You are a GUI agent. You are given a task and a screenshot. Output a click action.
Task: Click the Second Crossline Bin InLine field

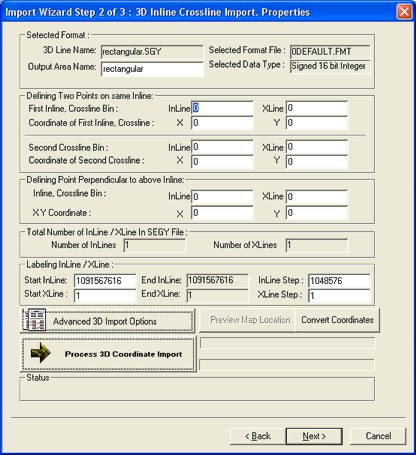[222, 147]
